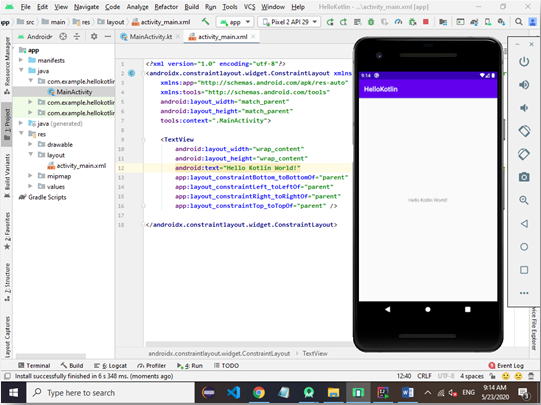Click the emulator sidebar Back triangle
Viewport: 541px width, 405px height.
coord(524,224)
